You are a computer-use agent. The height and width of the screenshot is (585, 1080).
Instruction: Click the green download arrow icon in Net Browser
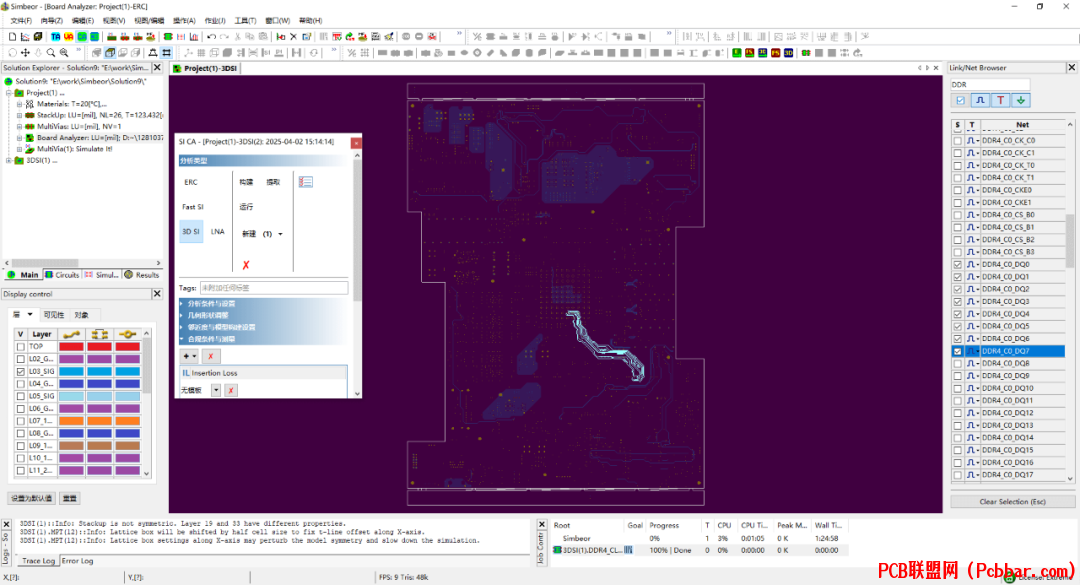[x=1021, y=101]
